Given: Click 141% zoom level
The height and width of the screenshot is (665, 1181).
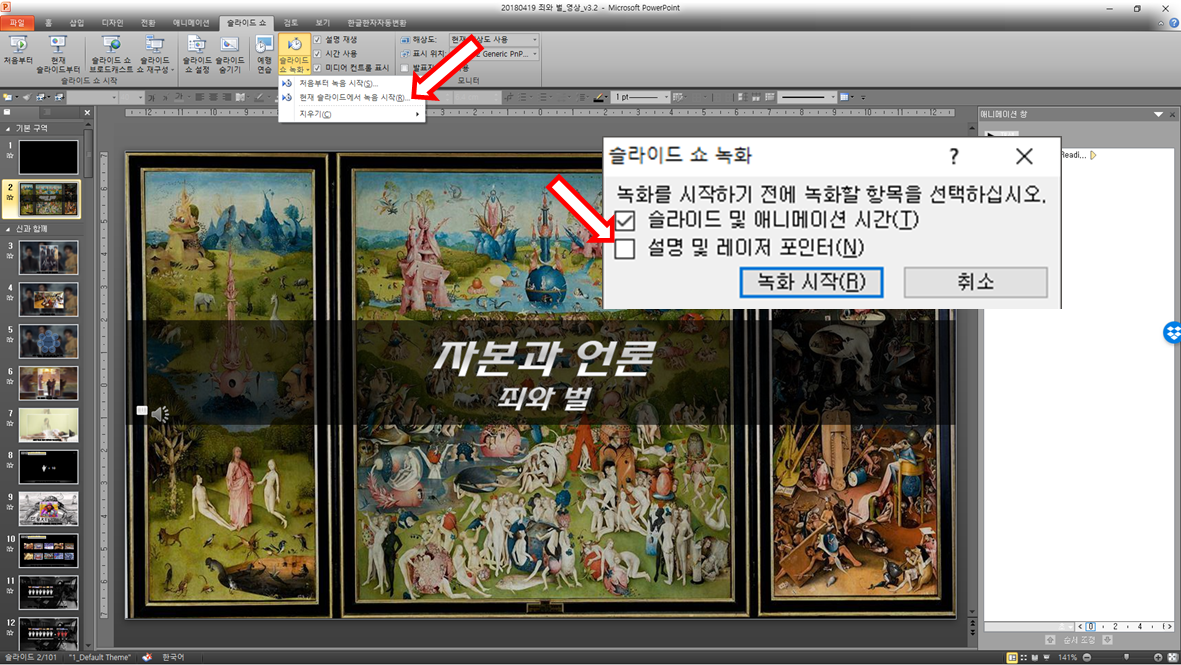Looking at the screenshot, I should 1067,657.
